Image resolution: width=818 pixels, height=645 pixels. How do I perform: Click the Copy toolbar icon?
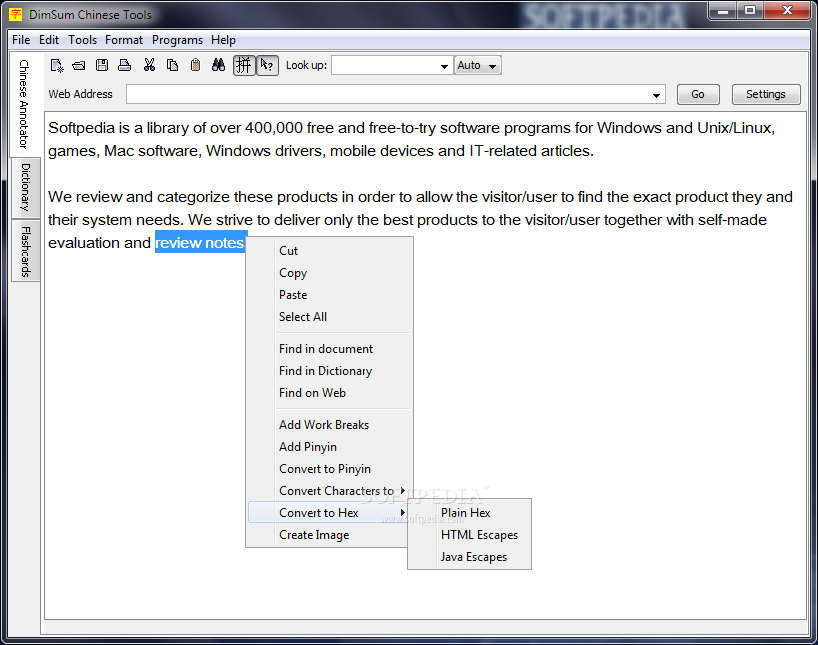pyautogui.click(x=172, y=65)
